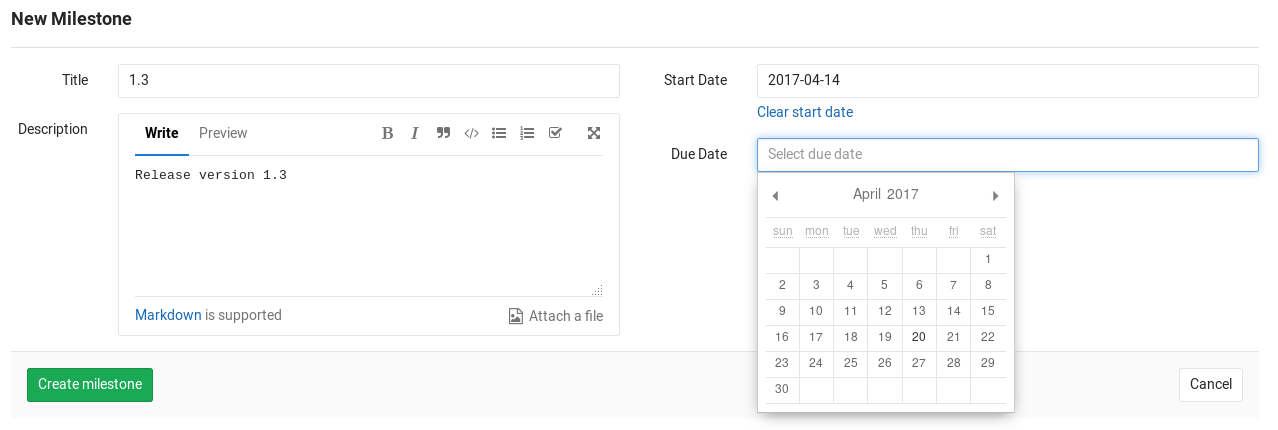This screenshot has height=430, width=1278.
Task: Apply italic formatting in description toolbar
Action: click(415, 133)
